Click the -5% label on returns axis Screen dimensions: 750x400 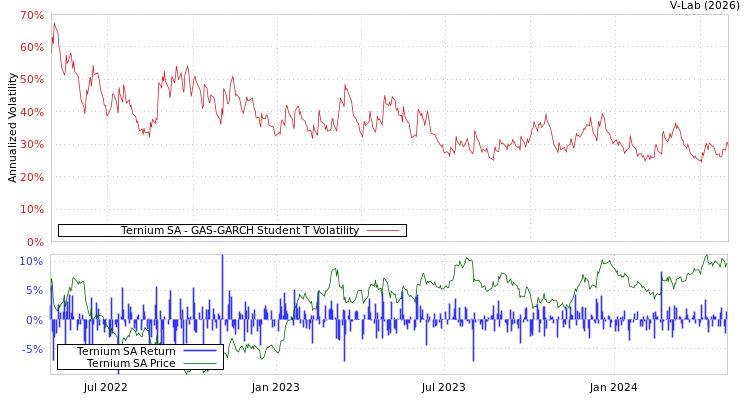click(31, 350)
